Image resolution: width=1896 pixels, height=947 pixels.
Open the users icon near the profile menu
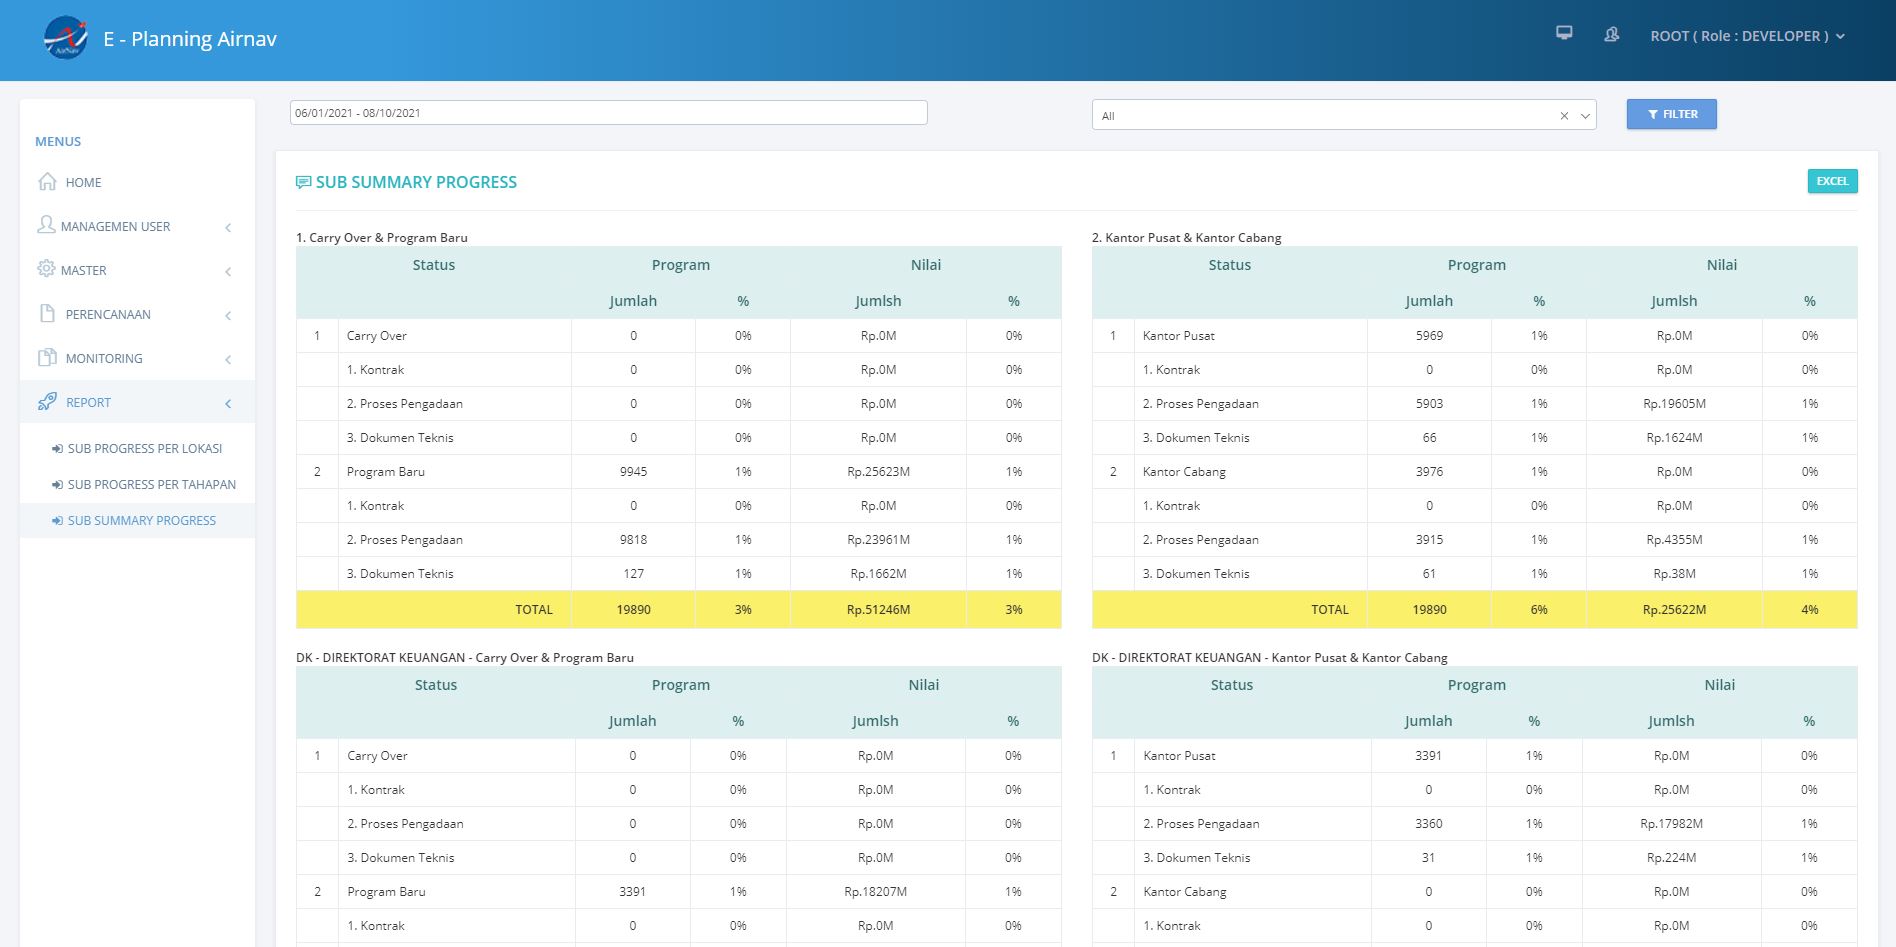[1610, 35]
